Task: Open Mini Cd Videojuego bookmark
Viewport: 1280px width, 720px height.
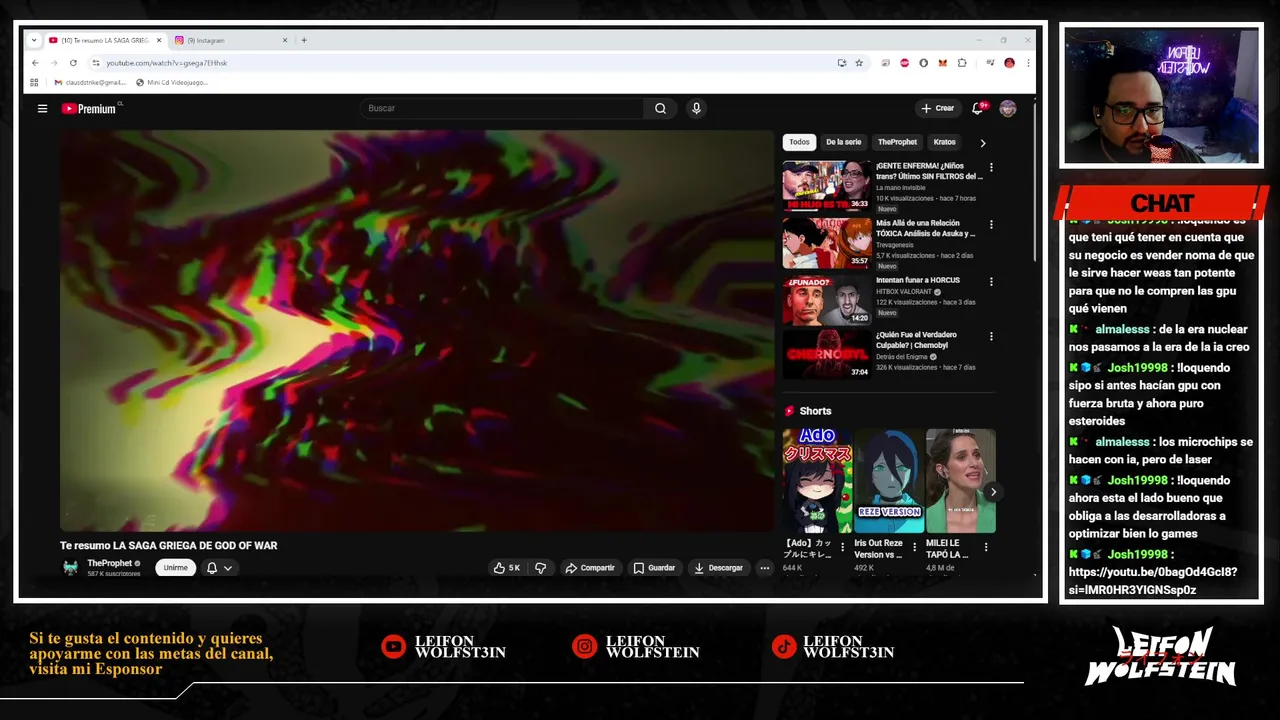Action: coord(172,82)
